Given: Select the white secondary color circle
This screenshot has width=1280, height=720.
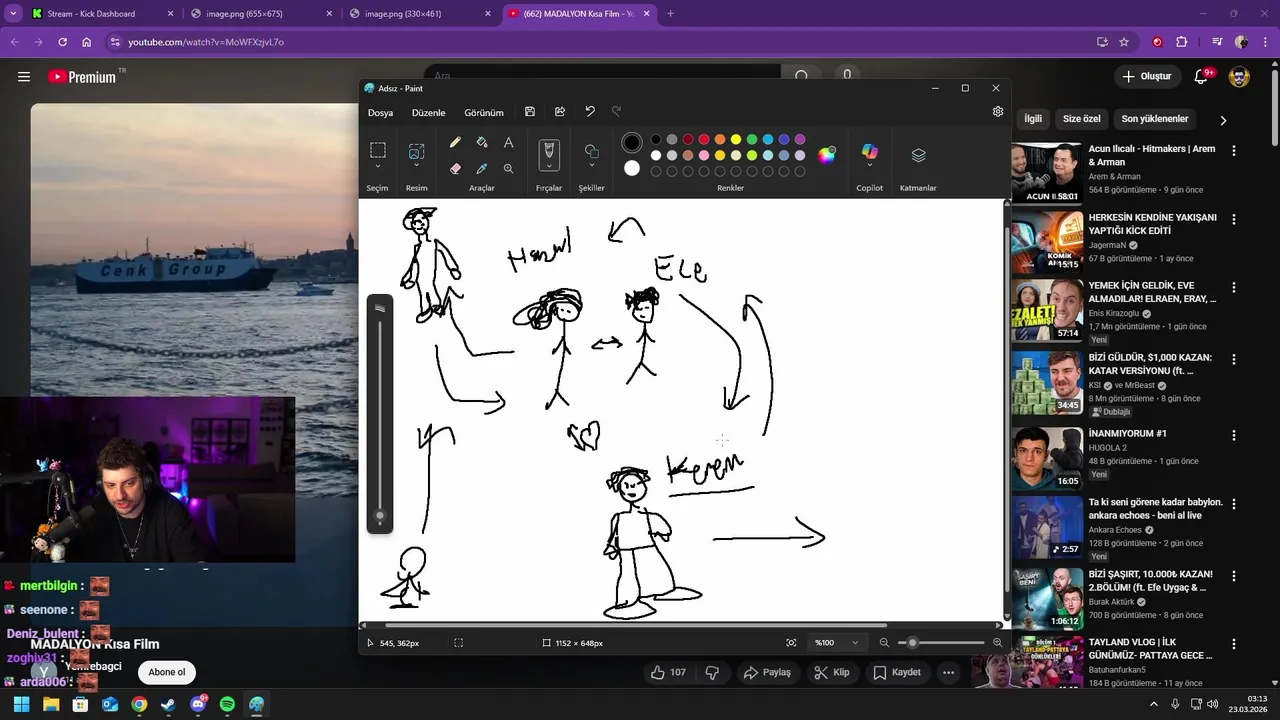Looking at the screenshot, I should click(631, 168).
